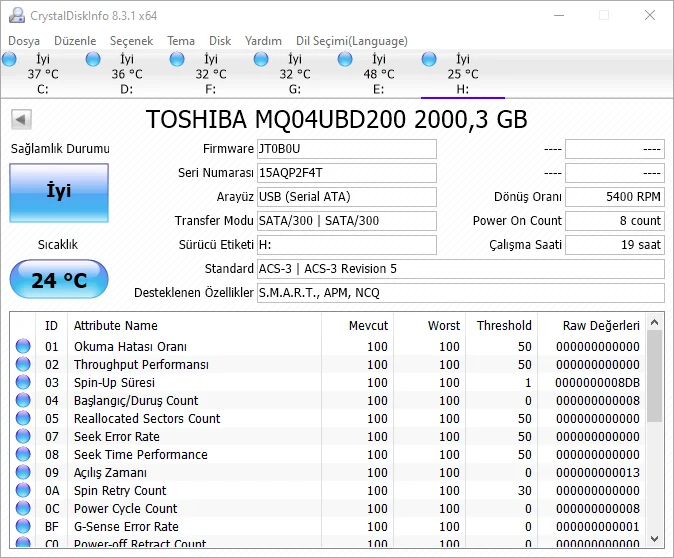Viewport: 674px width, 558px height.
Task: Select drive C: status icon
Action: pyautogui.click(x=10, y=60)
